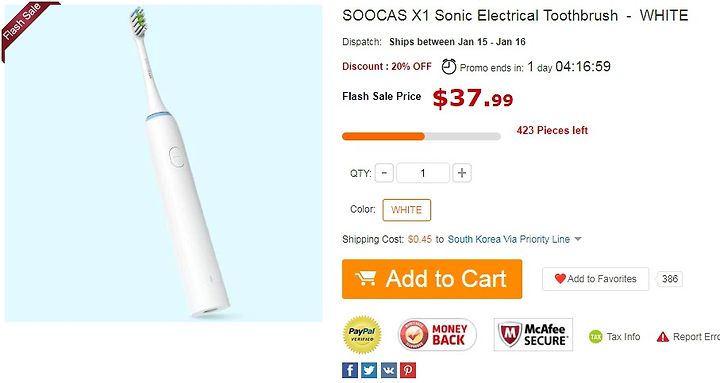
Task: Share product on Twitter icon
Action: pos(369,370)
